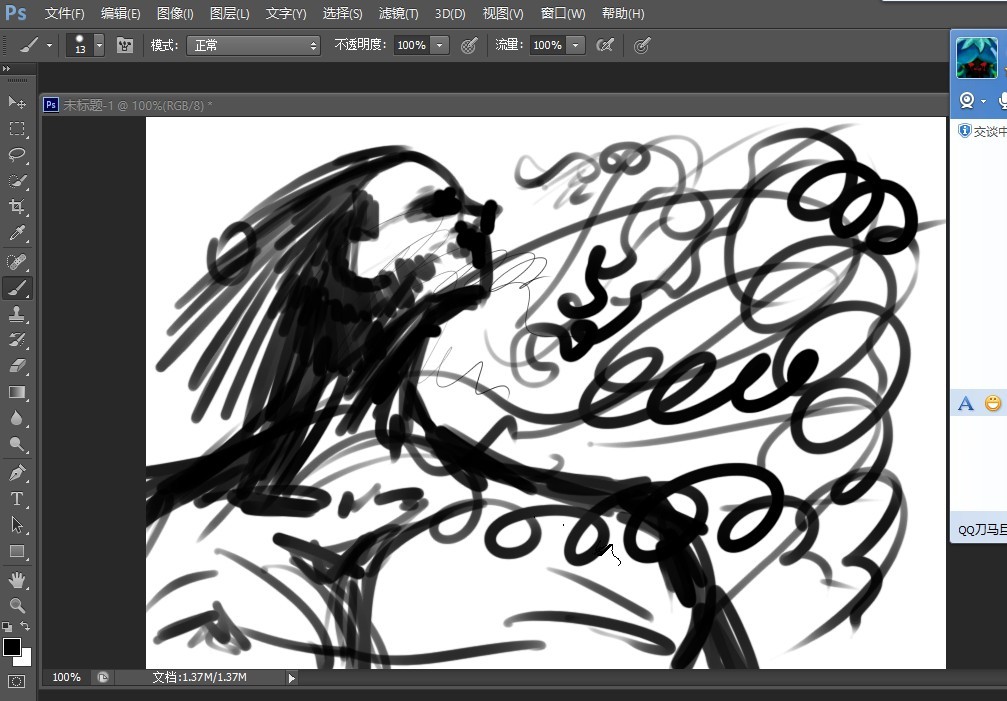The width and height of the screenshot is (1007, 701).
Task: Select the Dodge tool
Action: [x=17, y=444]
